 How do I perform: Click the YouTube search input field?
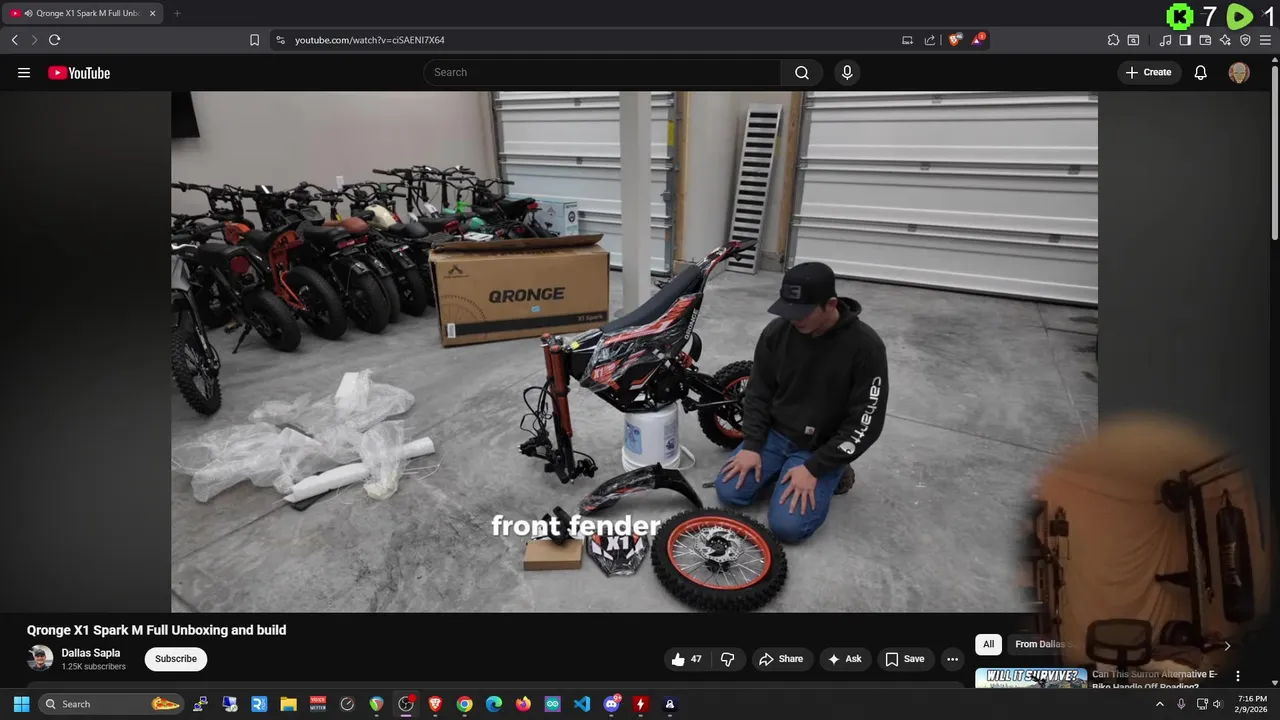(602, 72)
